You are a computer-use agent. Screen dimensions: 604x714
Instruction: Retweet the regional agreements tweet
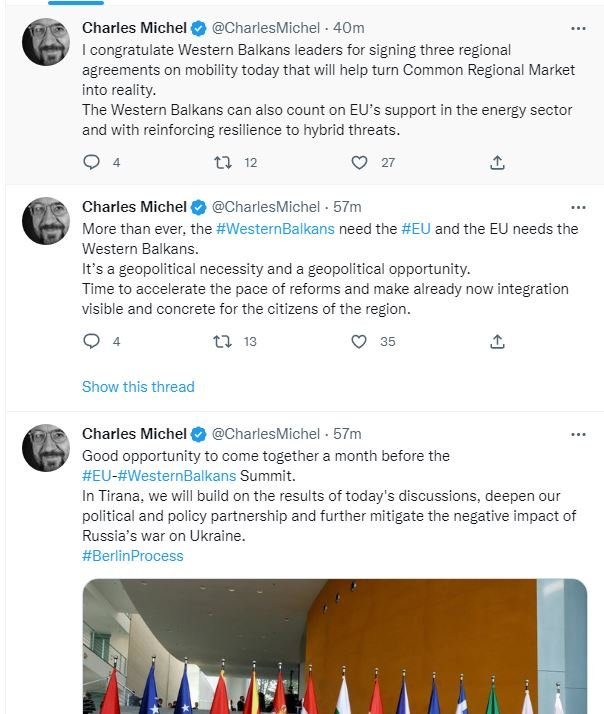coord(224,162)
